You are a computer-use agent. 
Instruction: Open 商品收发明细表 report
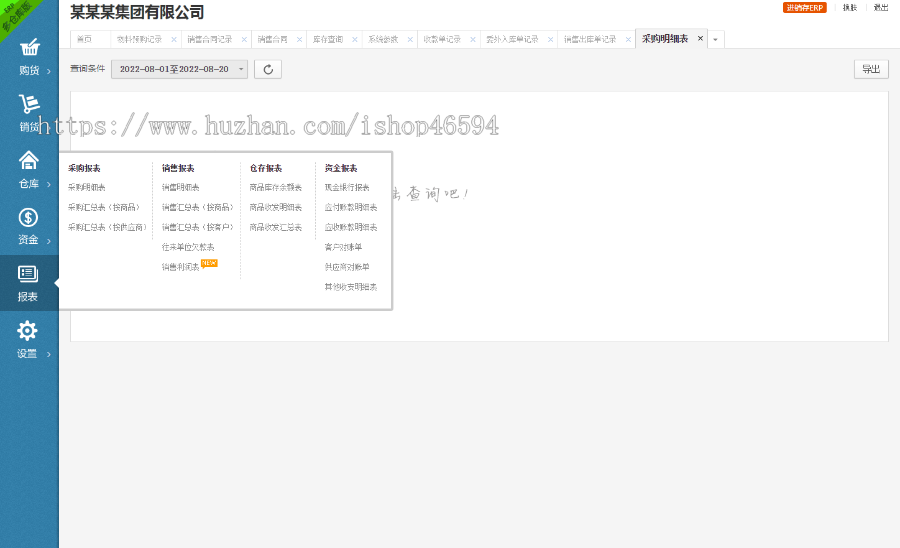(276, 208)
